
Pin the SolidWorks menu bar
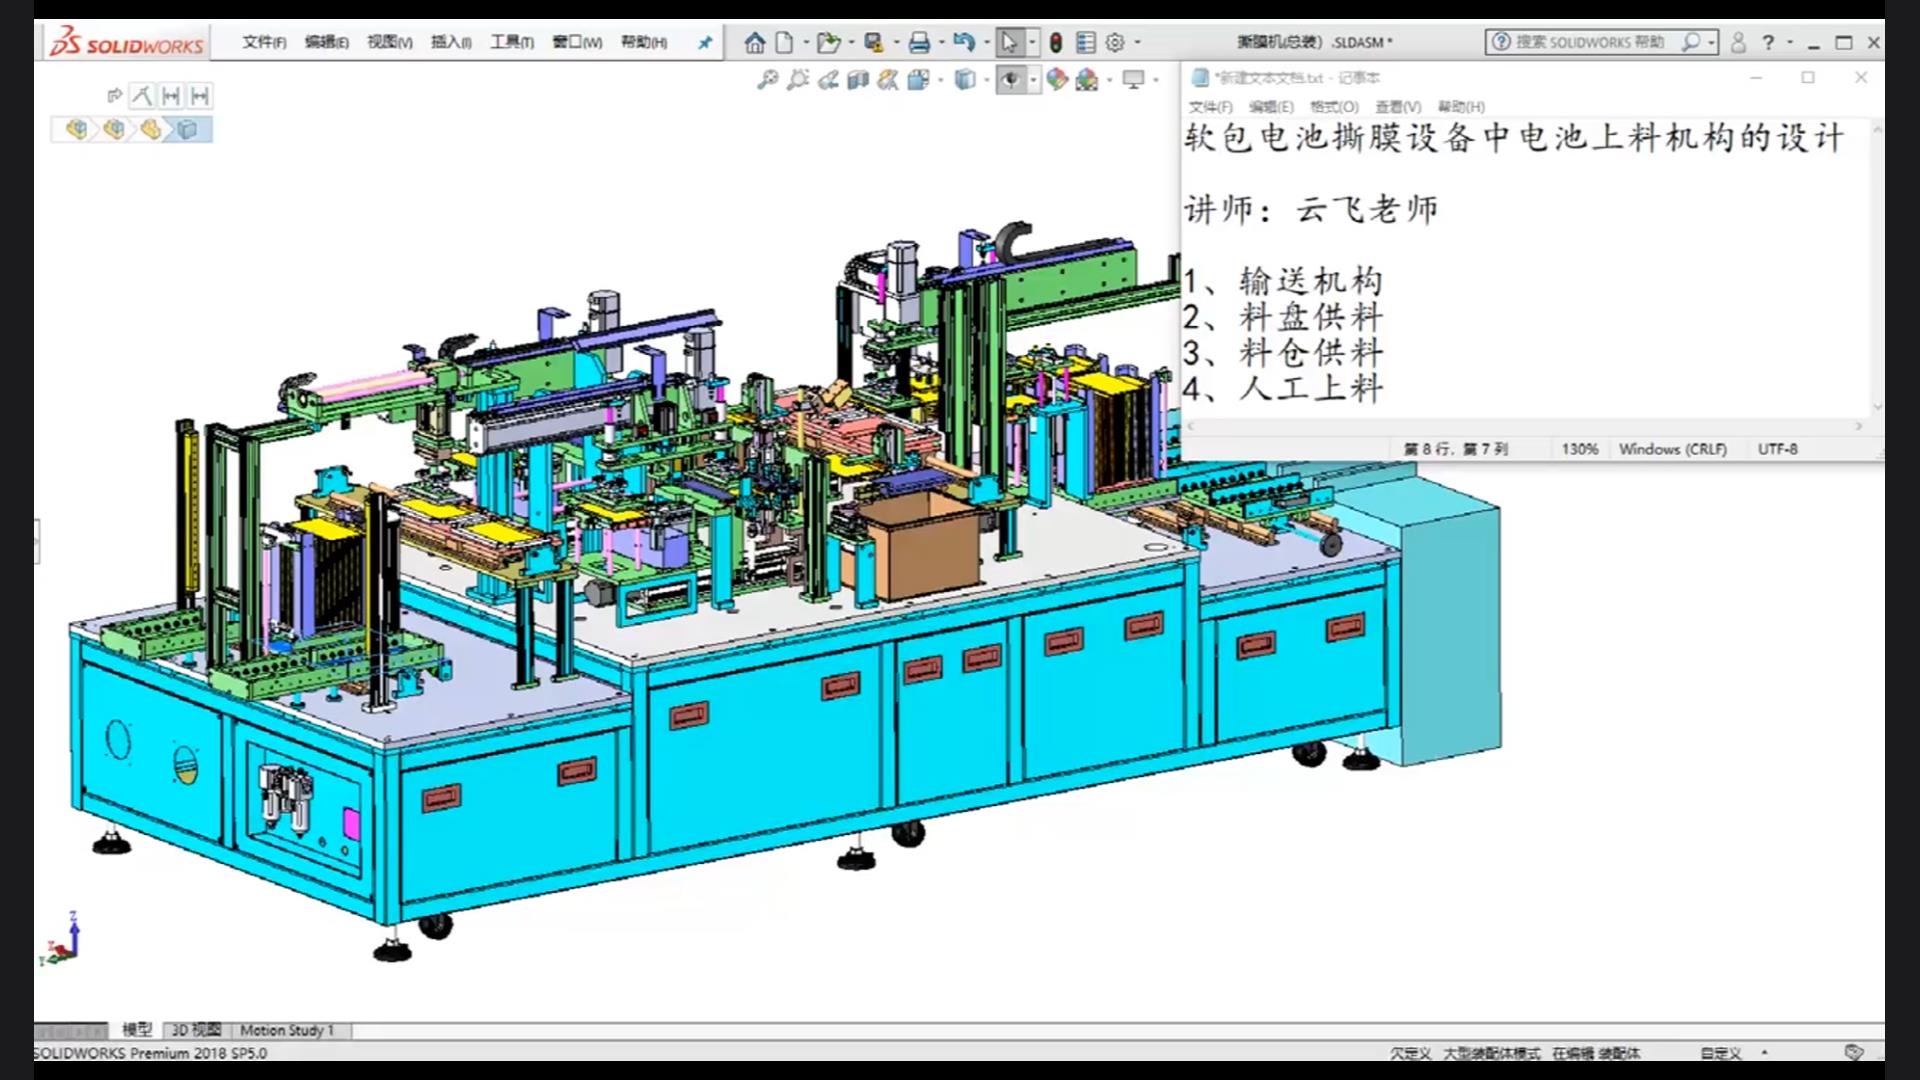[x=705, y=42]
